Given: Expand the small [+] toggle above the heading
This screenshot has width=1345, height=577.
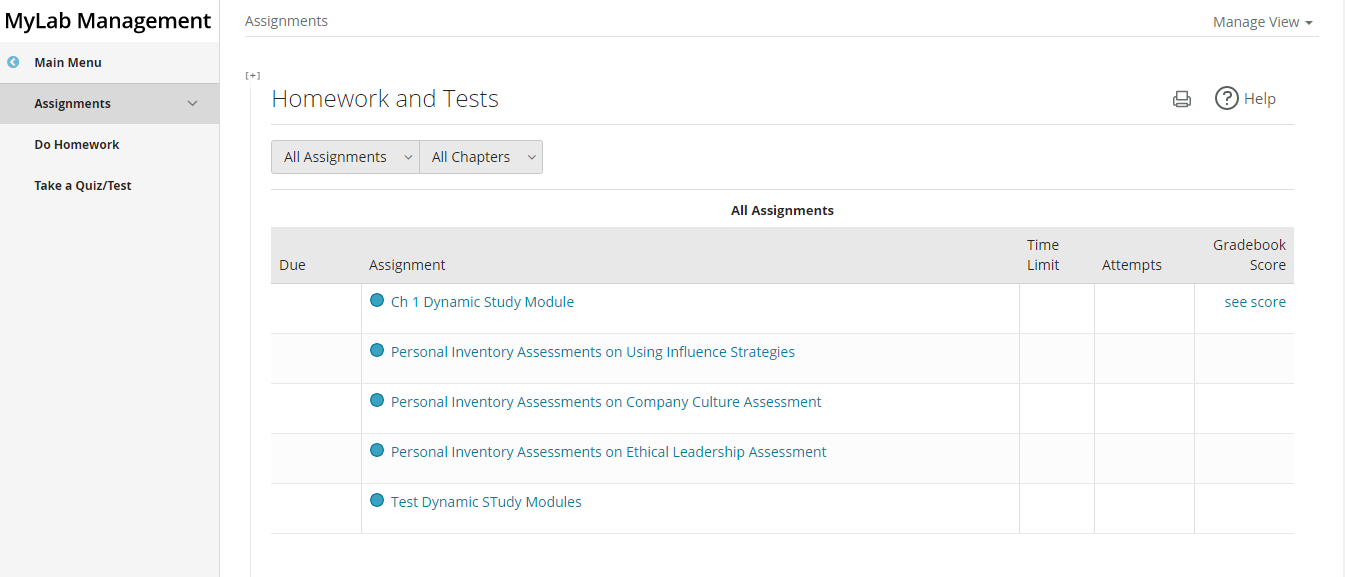Looking at the screenshot, I should coord(253,75).
